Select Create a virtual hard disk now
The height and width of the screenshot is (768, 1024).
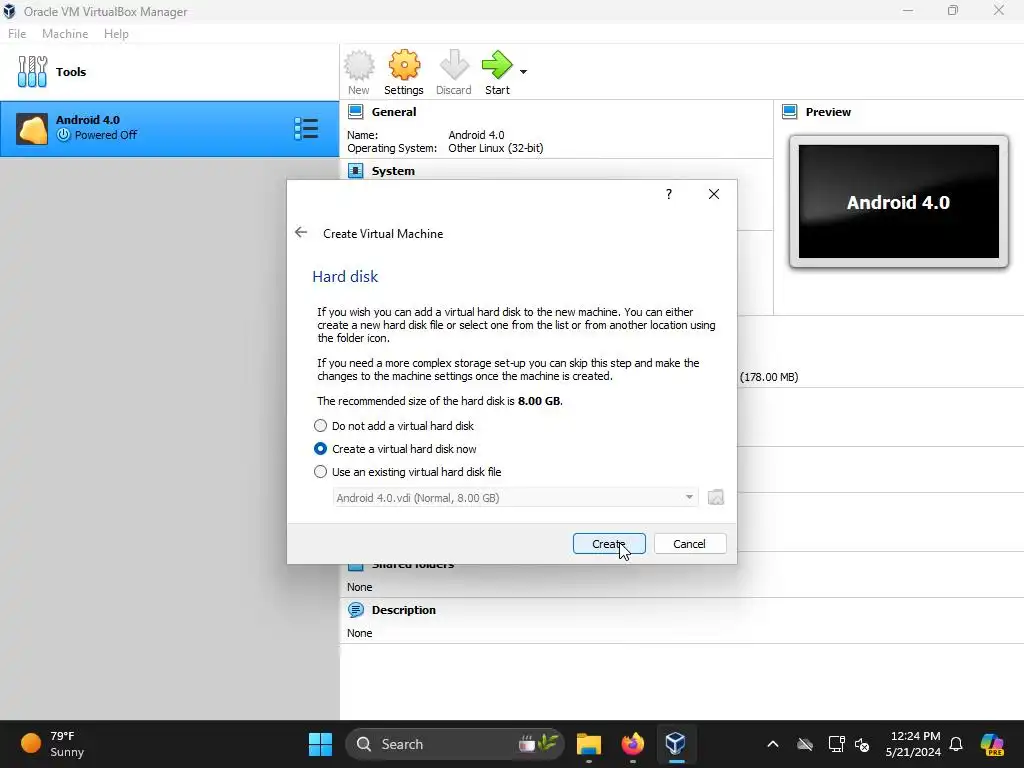[395, 449]
